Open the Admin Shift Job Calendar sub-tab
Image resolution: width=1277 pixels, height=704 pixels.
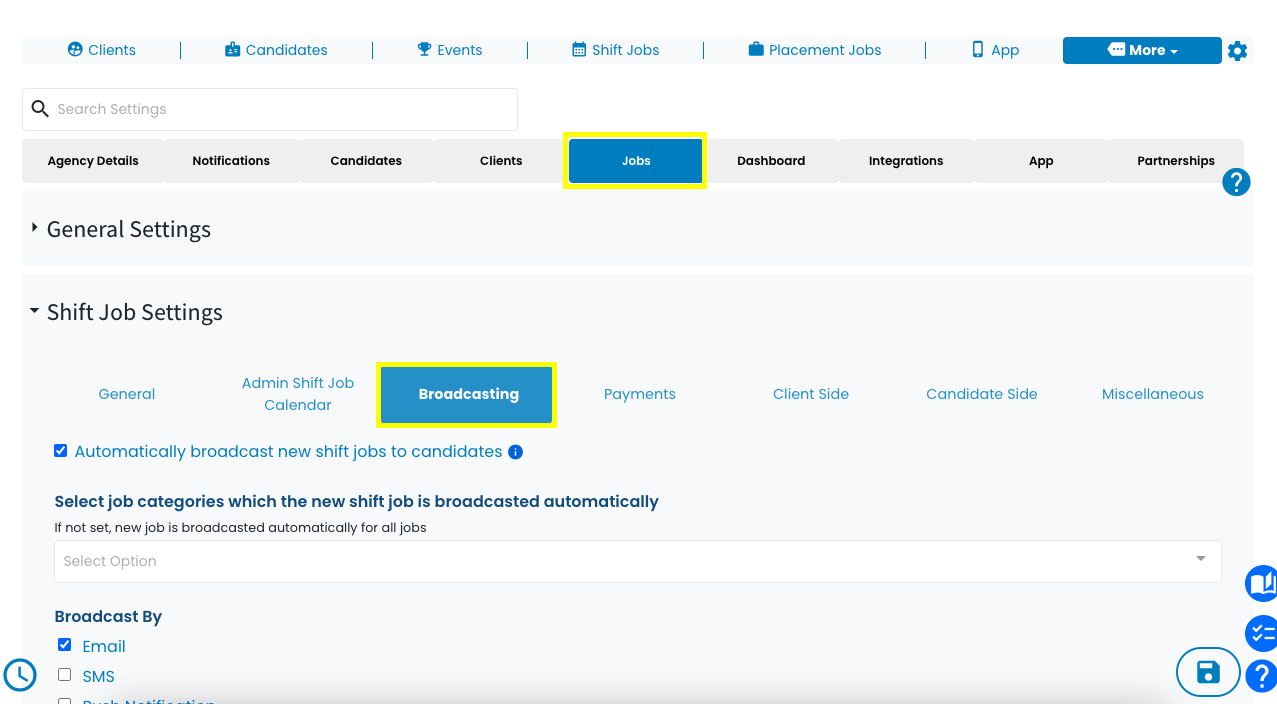click(x=298, y=394)
